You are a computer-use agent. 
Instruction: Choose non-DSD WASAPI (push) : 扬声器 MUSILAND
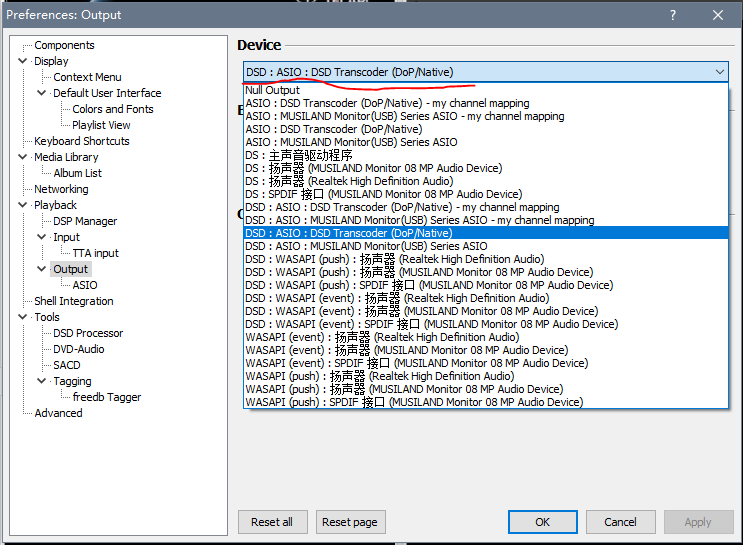coord(486,389)
